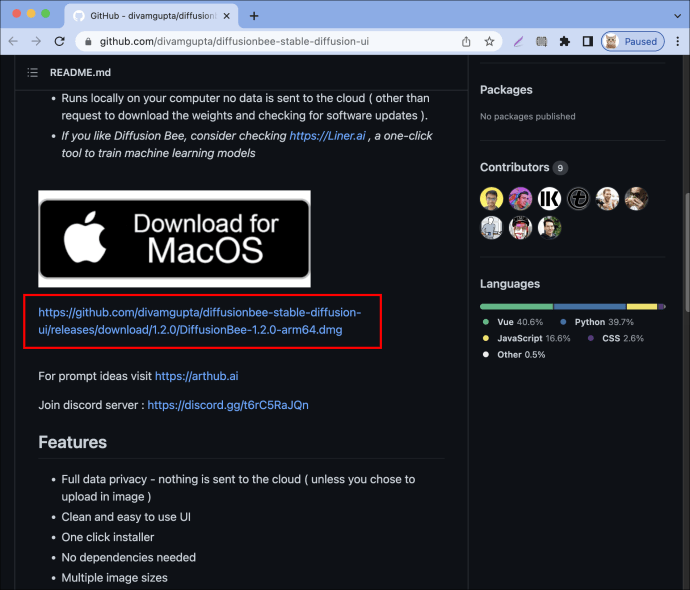Open the discord.gg/t6rC5RaJQn invite link
This screenshot has height=590, width=690.
tap(228, 405)
